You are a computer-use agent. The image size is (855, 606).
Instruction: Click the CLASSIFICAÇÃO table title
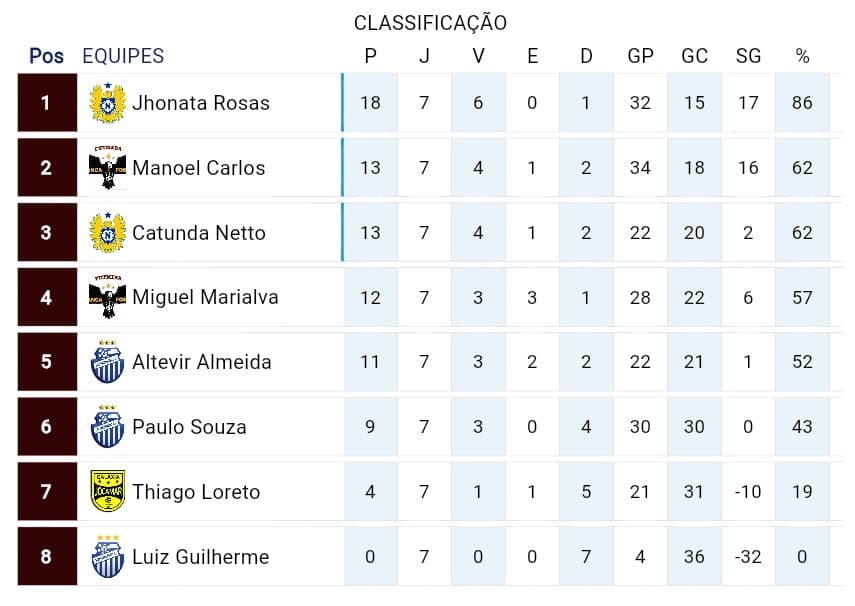point(430,23)
